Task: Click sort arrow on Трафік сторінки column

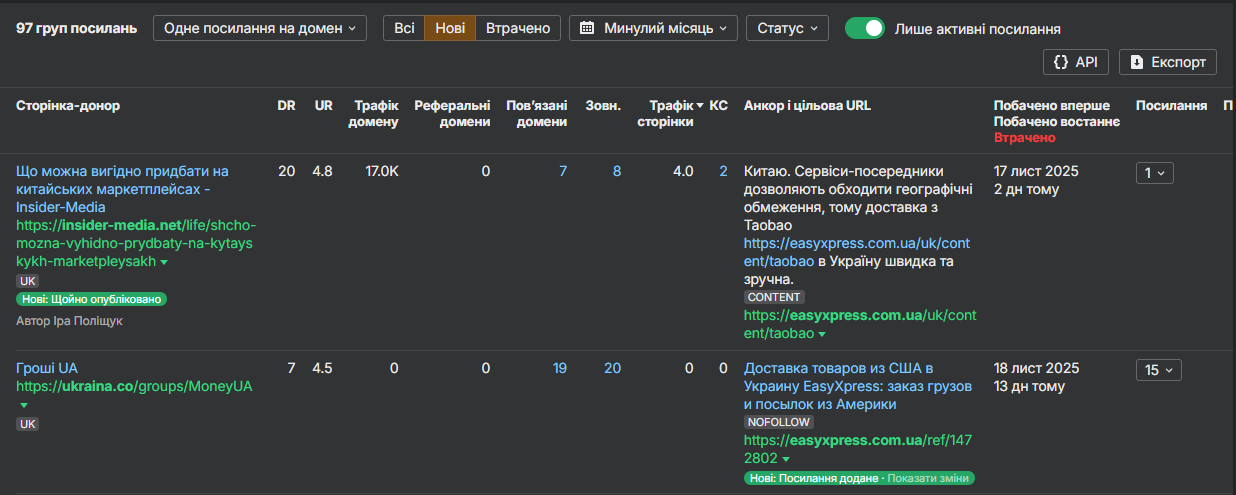Action: (700, 105)
